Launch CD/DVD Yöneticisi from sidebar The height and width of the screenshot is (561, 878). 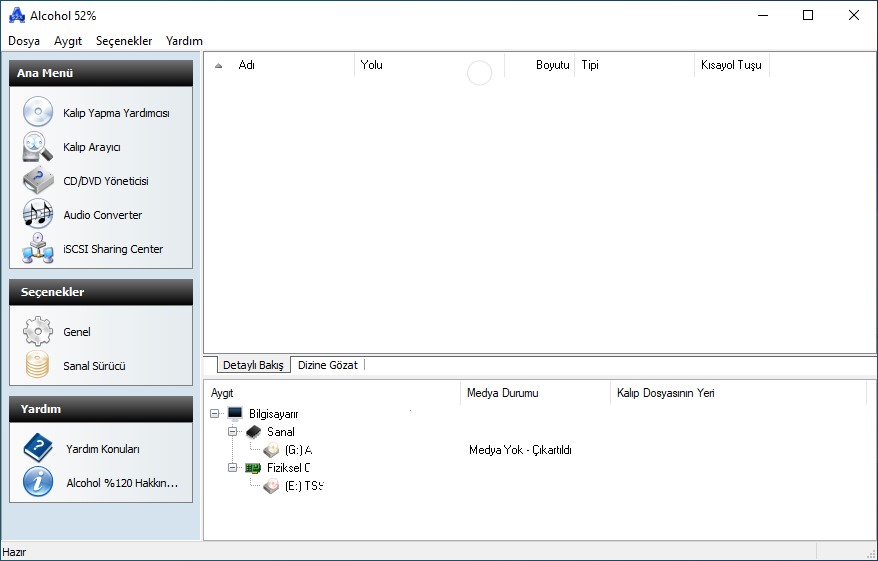click(x=106, y=181)
